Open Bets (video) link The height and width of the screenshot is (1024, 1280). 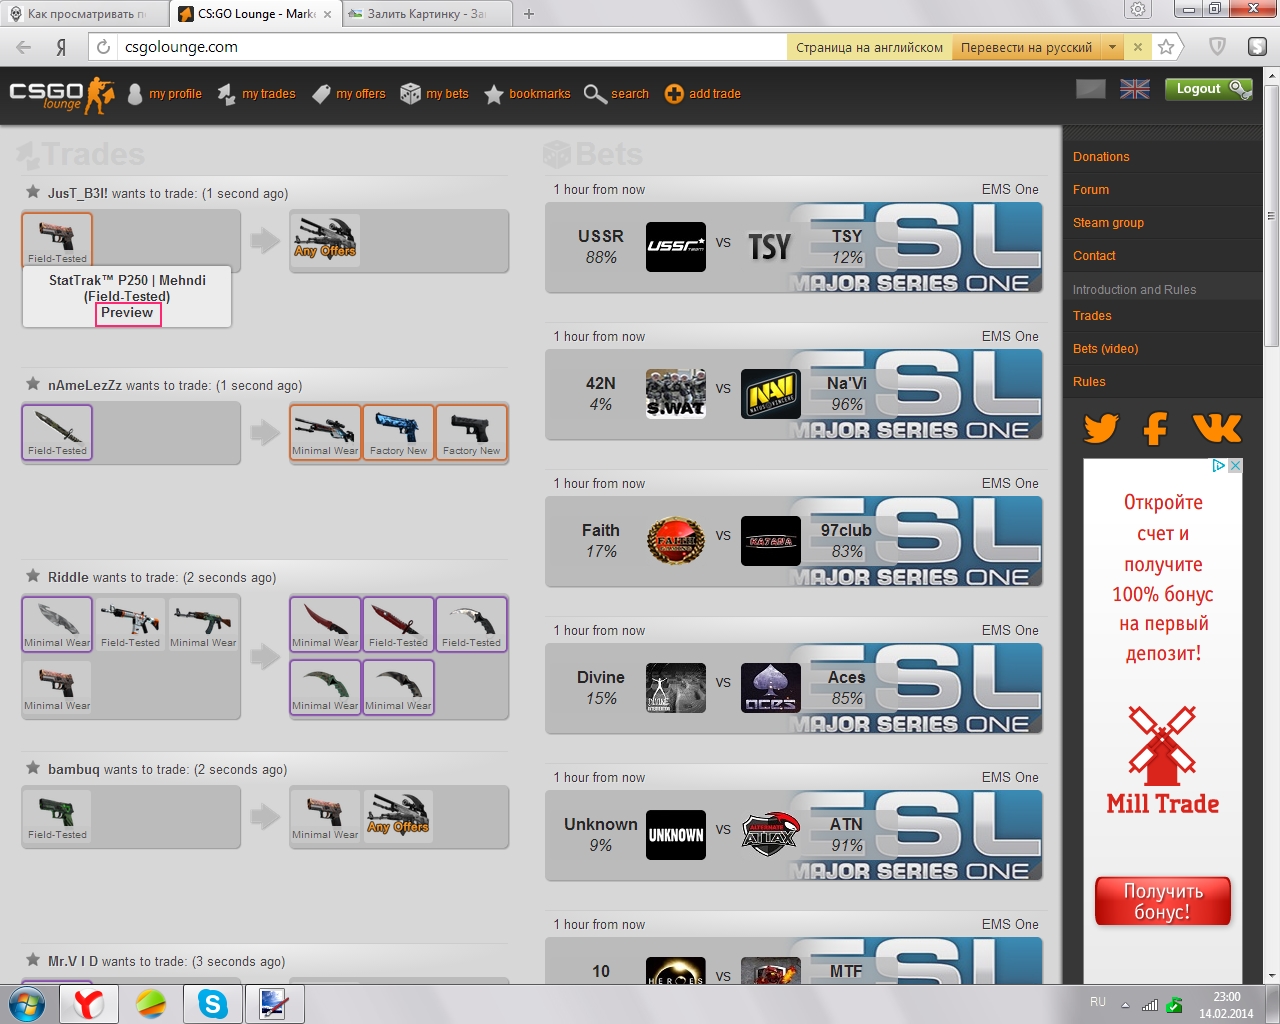click(x=1105, y=349)
